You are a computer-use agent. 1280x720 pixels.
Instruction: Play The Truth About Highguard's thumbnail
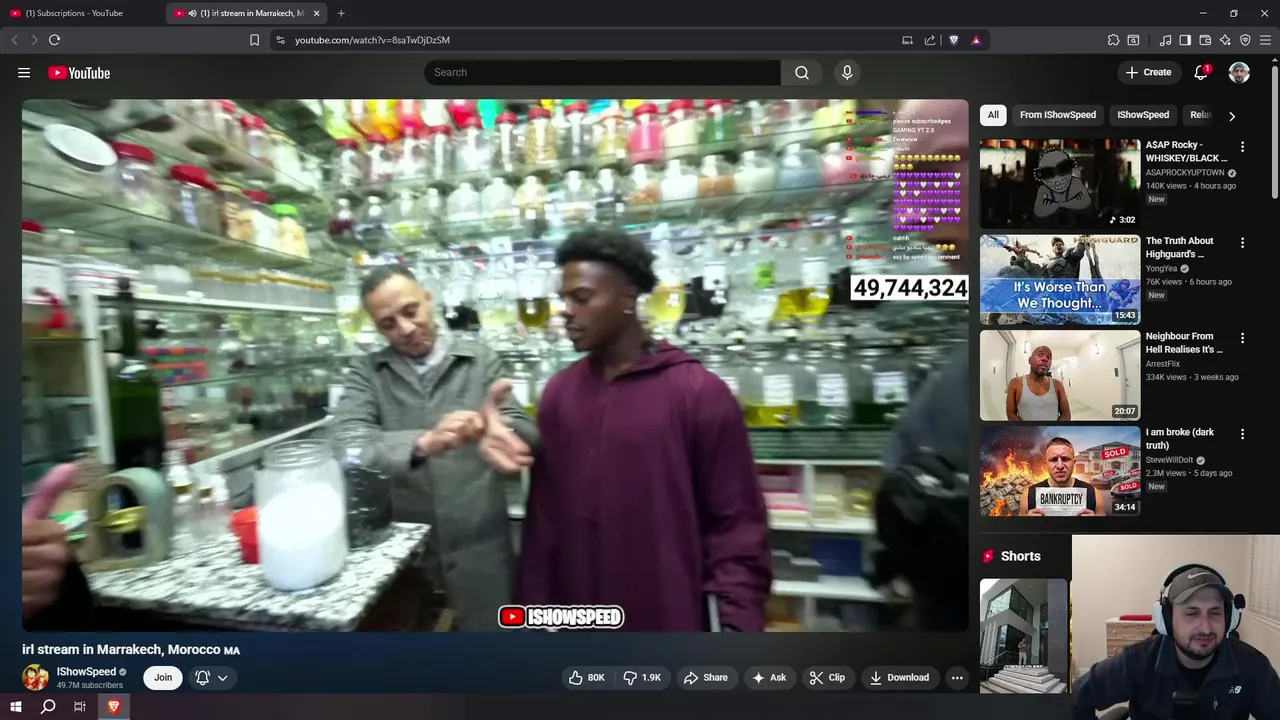tap(1060, 280)
